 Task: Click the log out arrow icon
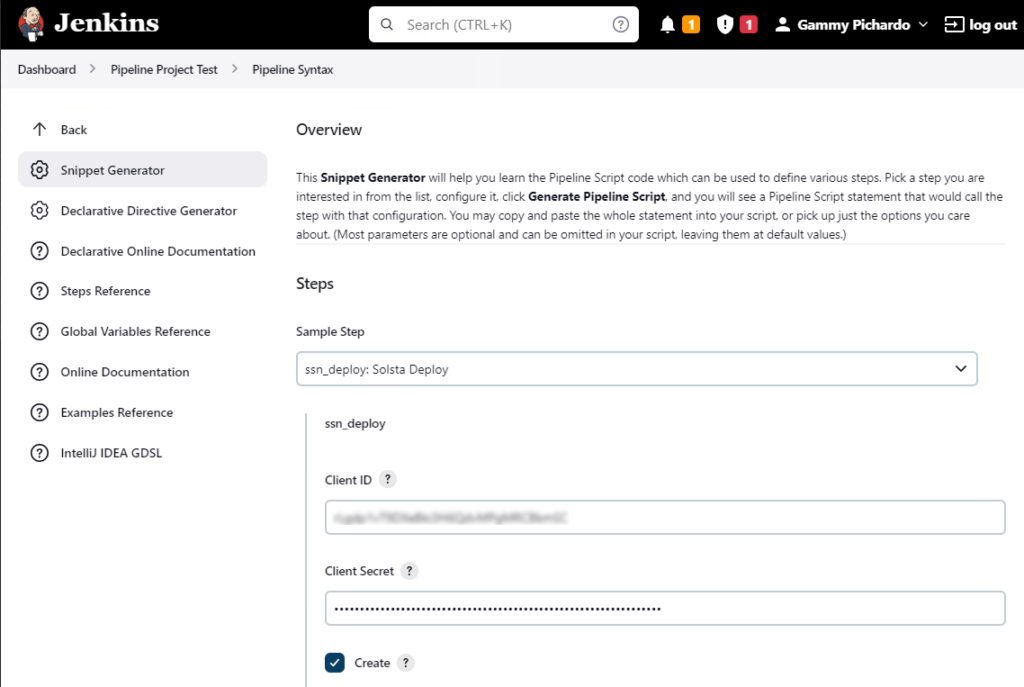tap(954, 25)
